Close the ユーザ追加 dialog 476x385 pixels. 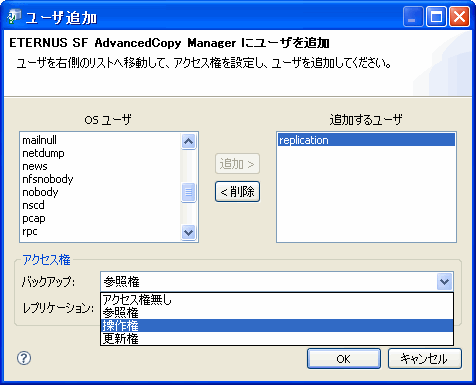[x=459, y=17]
